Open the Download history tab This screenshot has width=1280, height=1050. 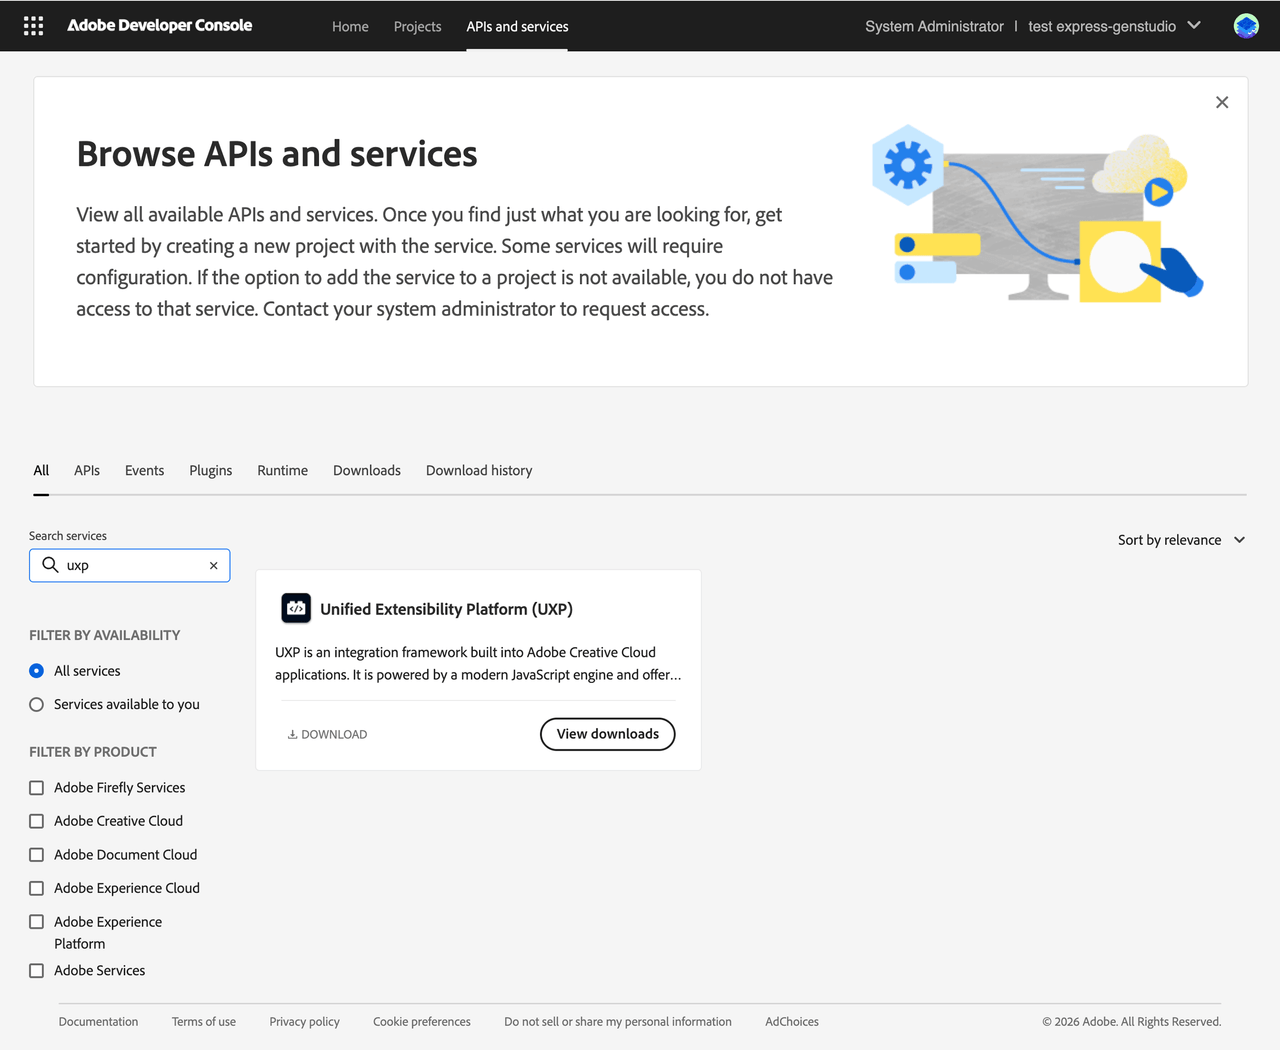478,470
